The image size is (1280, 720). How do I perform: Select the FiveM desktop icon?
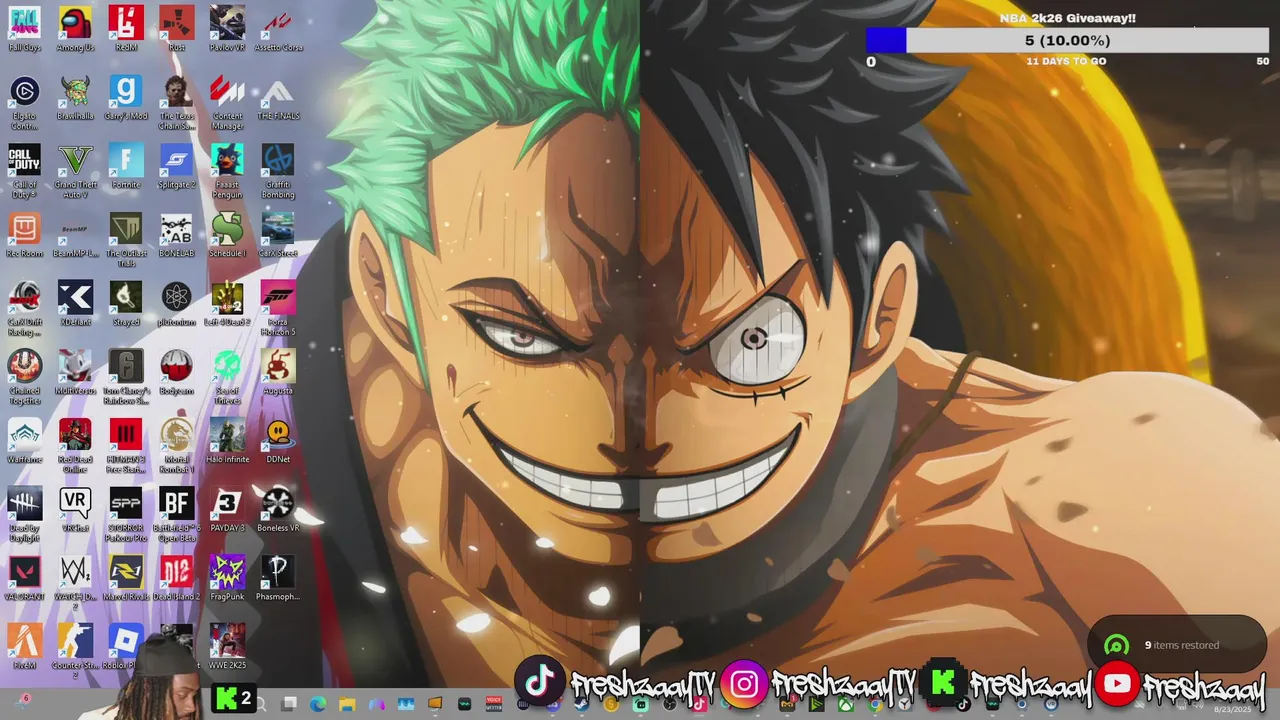[24, 646]
